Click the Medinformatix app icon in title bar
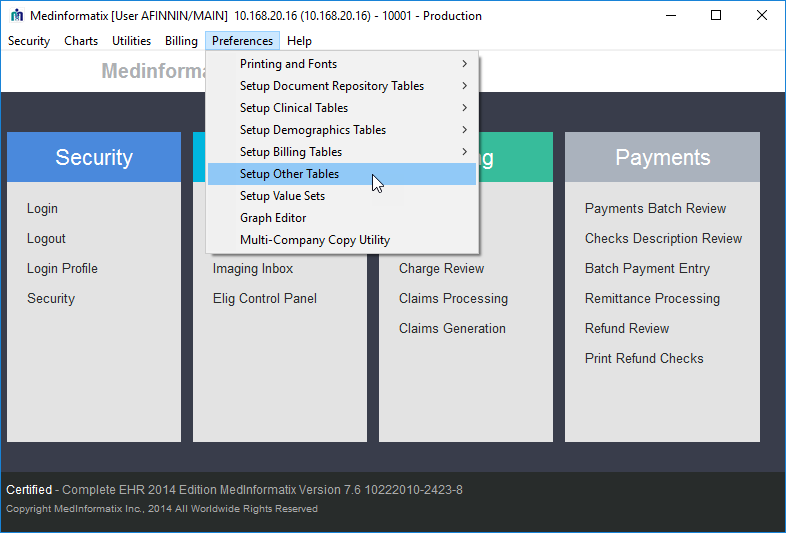 16,16
